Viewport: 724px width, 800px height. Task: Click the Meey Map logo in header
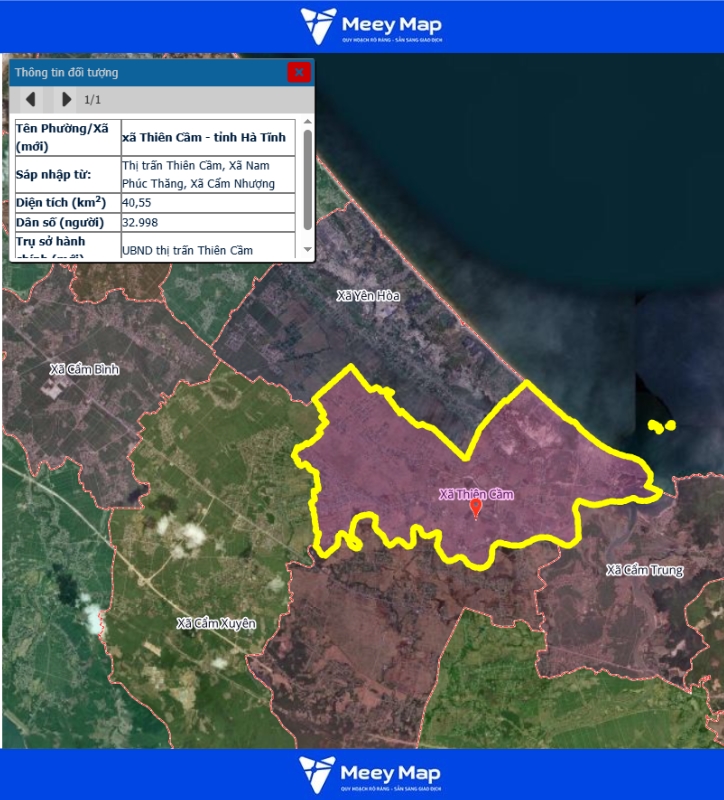click(x=371, y=26)
